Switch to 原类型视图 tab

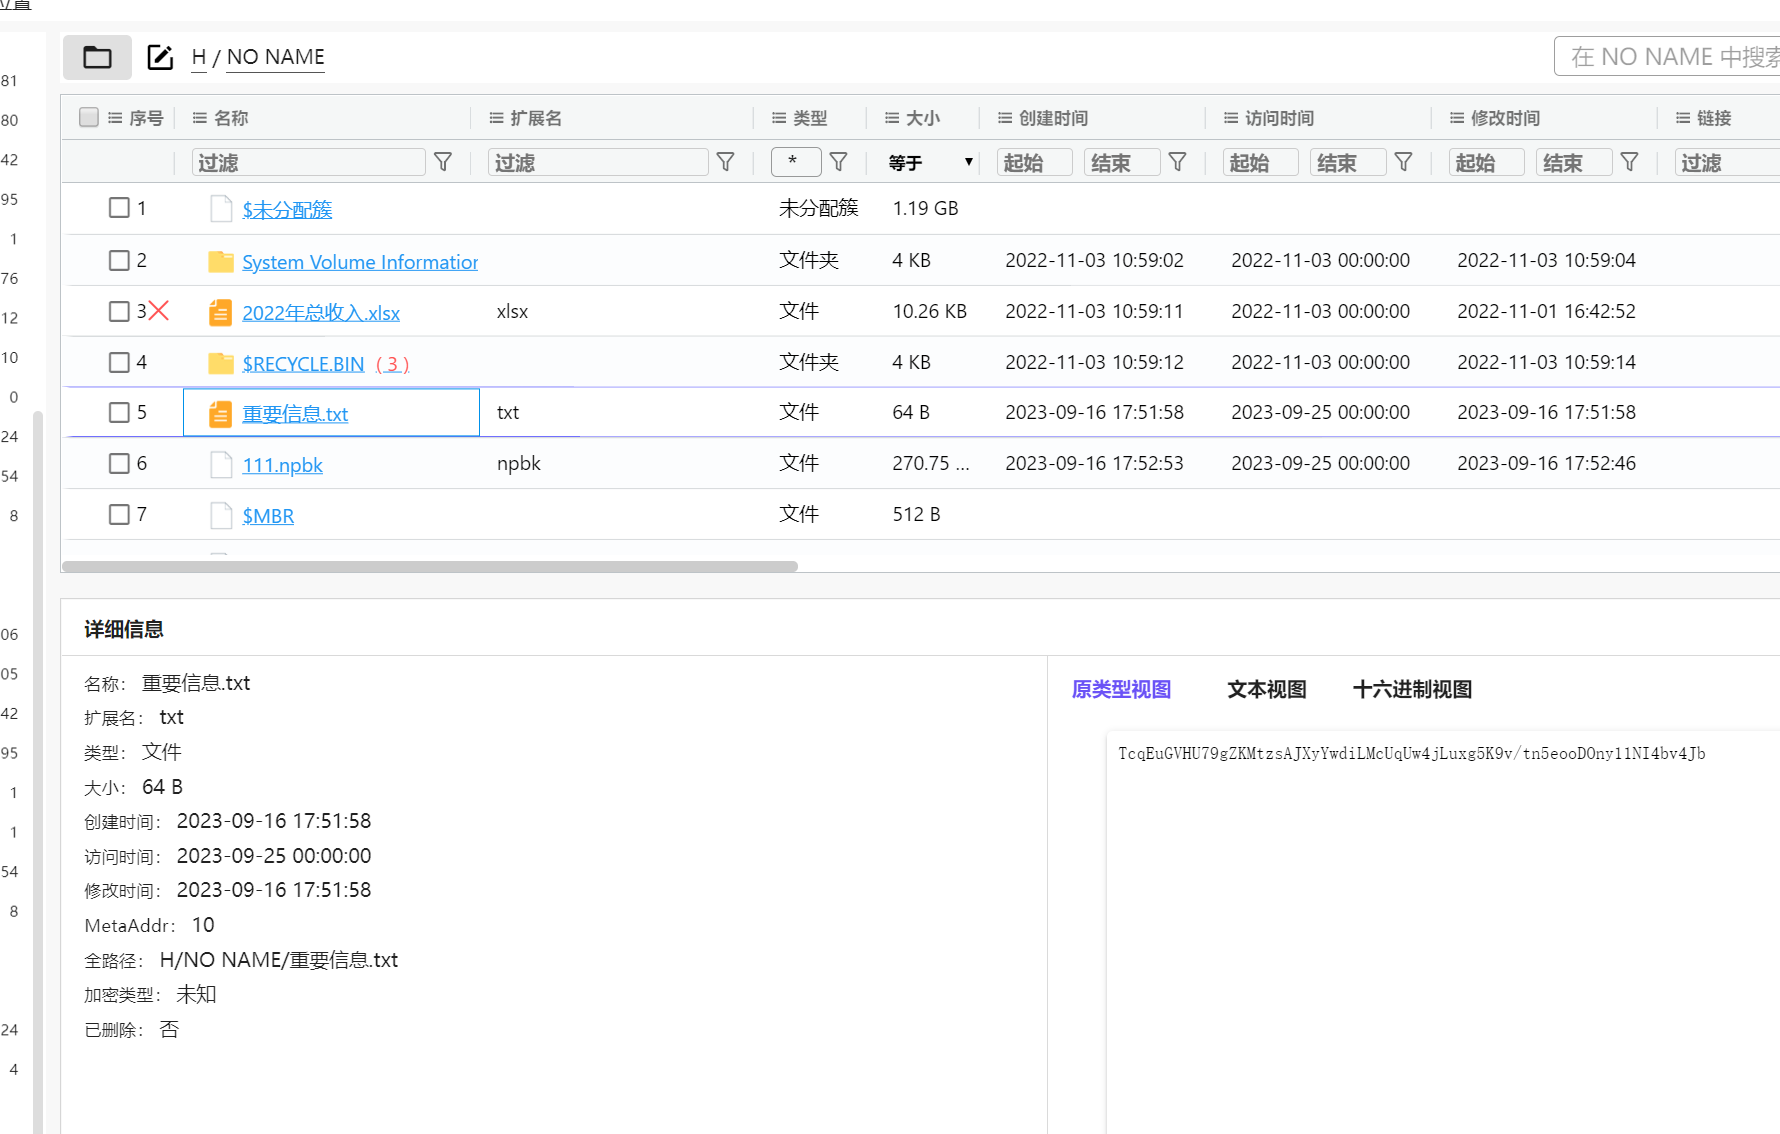[x=1121, y=689]
